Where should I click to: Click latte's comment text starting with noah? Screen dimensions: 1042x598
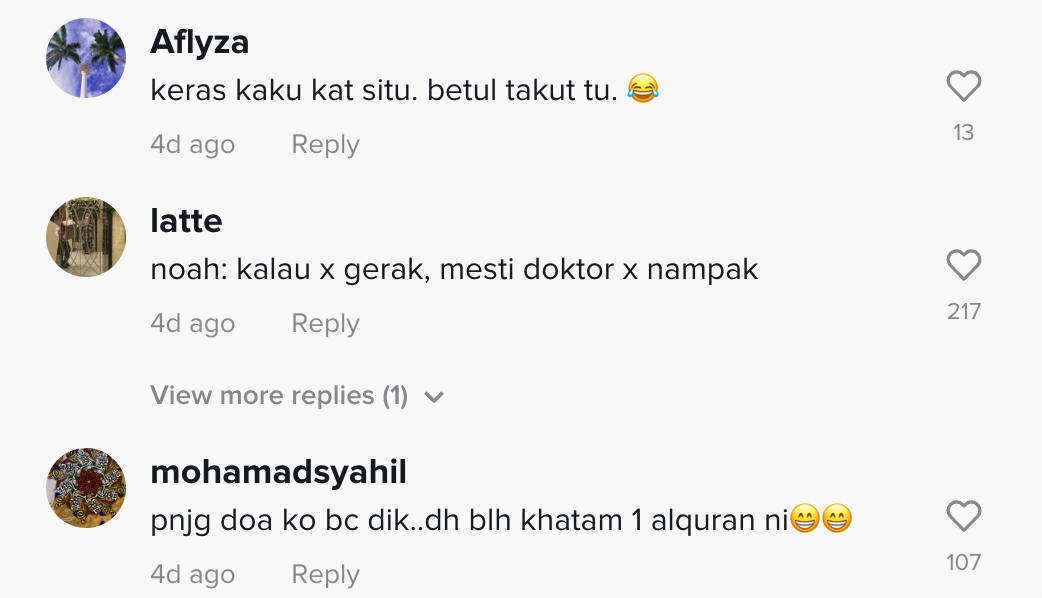pyautogui.click(x=454, y=269)
